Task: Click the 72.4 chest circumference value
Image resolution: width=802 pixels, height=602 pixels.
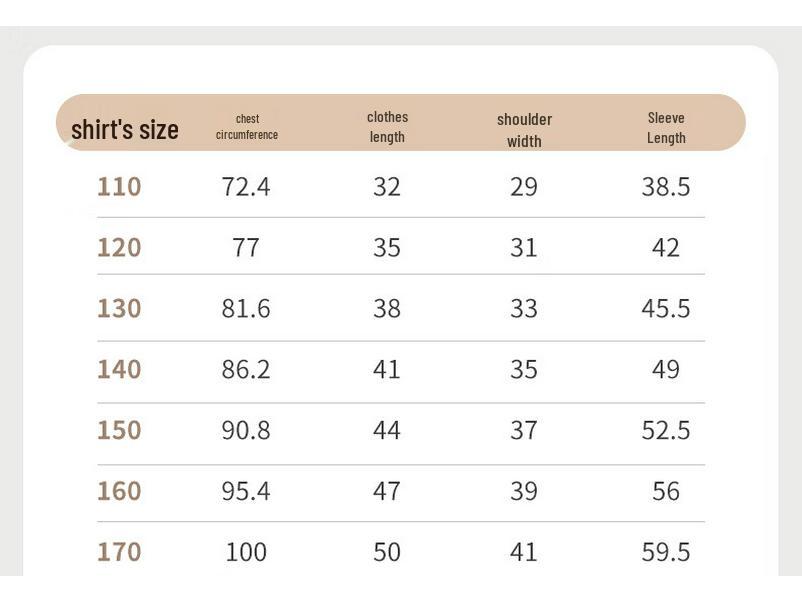Action: [x=246, y=187]
